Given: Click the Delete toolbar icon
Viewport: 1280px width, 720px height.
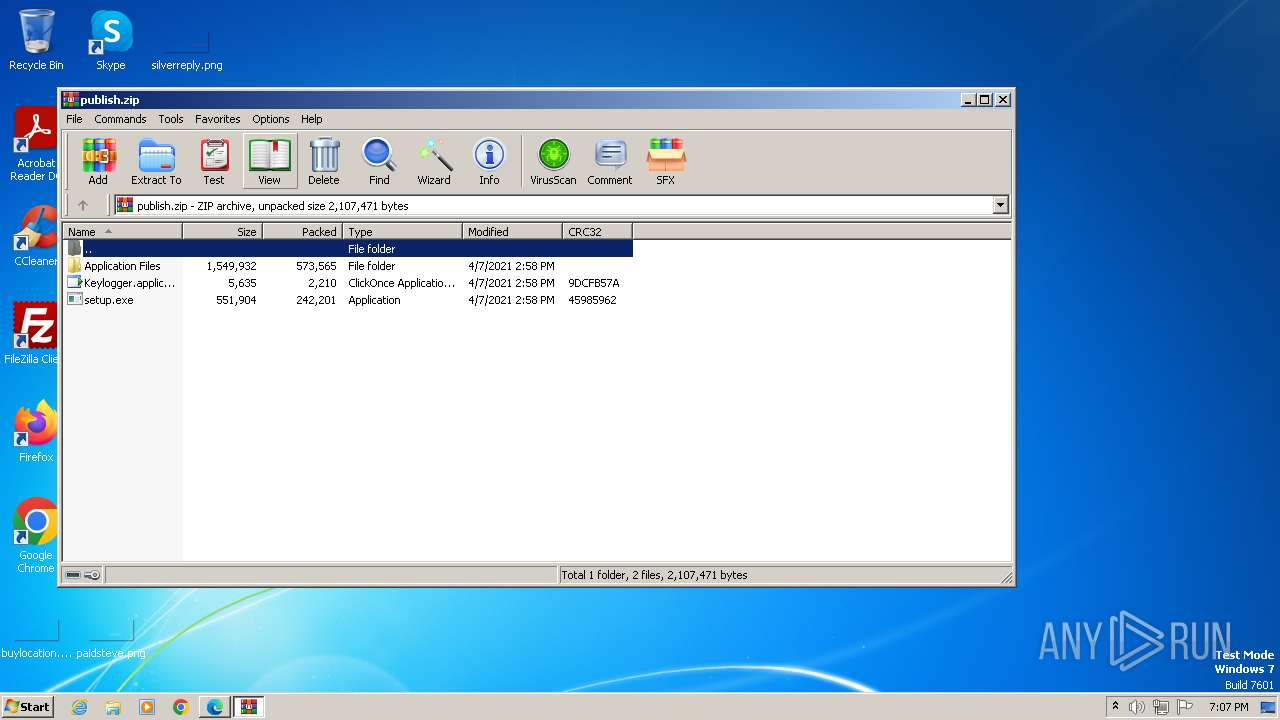Looking at the screenshot, I should point(323,162).
